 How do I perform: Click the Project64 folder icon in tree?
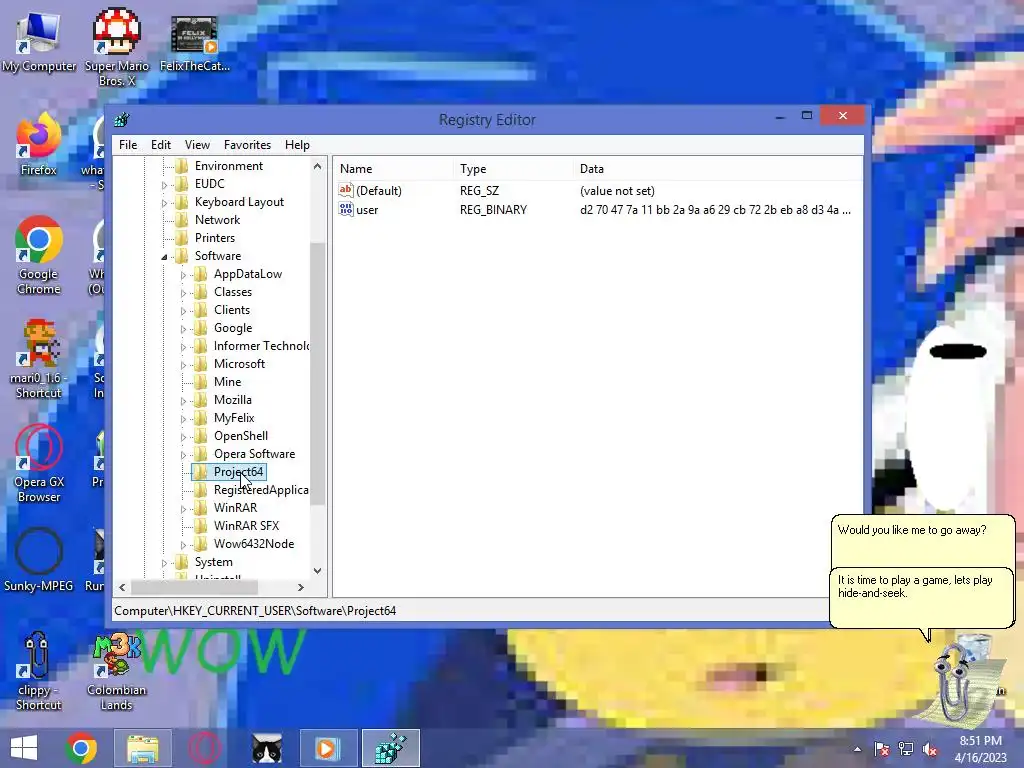point(201,472)
